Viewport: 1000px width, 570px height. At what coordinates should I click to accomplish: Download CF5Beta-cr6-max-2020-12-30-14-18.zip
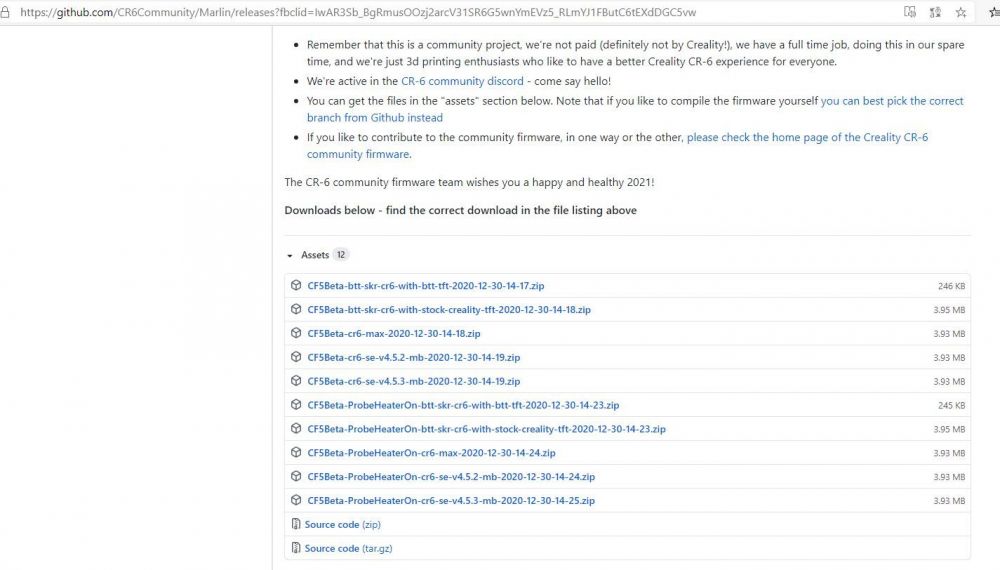pos(393,333)
